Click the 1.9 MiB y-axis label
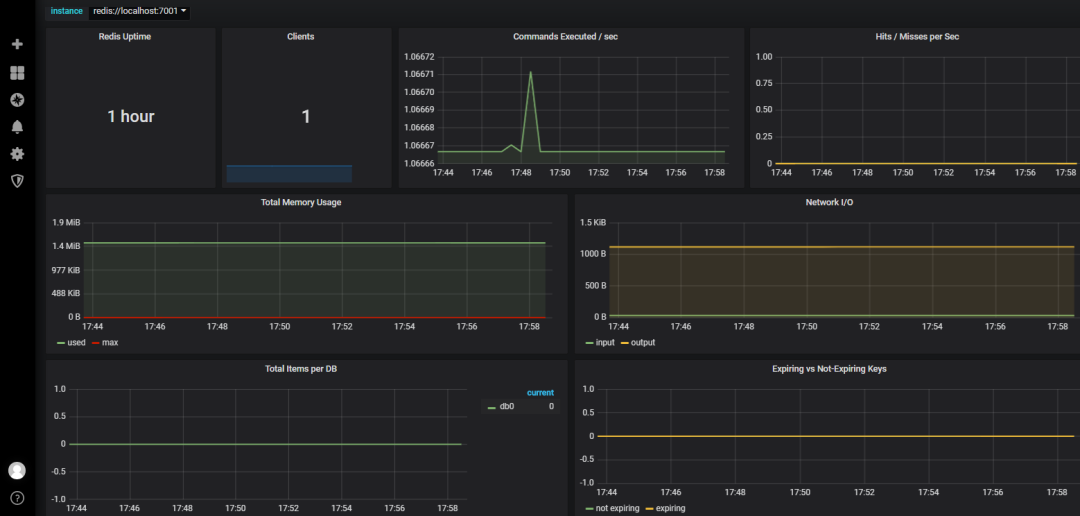The height and width of the screenshot is (516, 1080). click(66, 223)
